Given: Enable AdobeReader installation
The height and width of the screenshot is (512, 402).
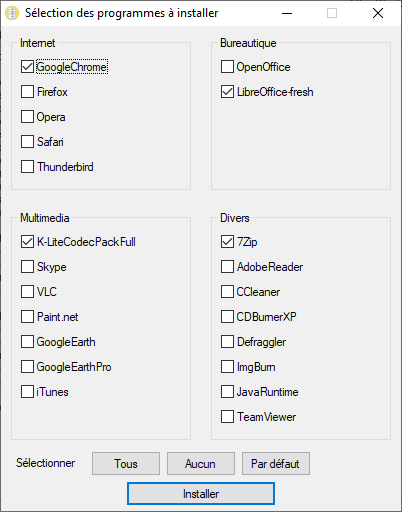Looking at the screenshot, I should [227, 267].
